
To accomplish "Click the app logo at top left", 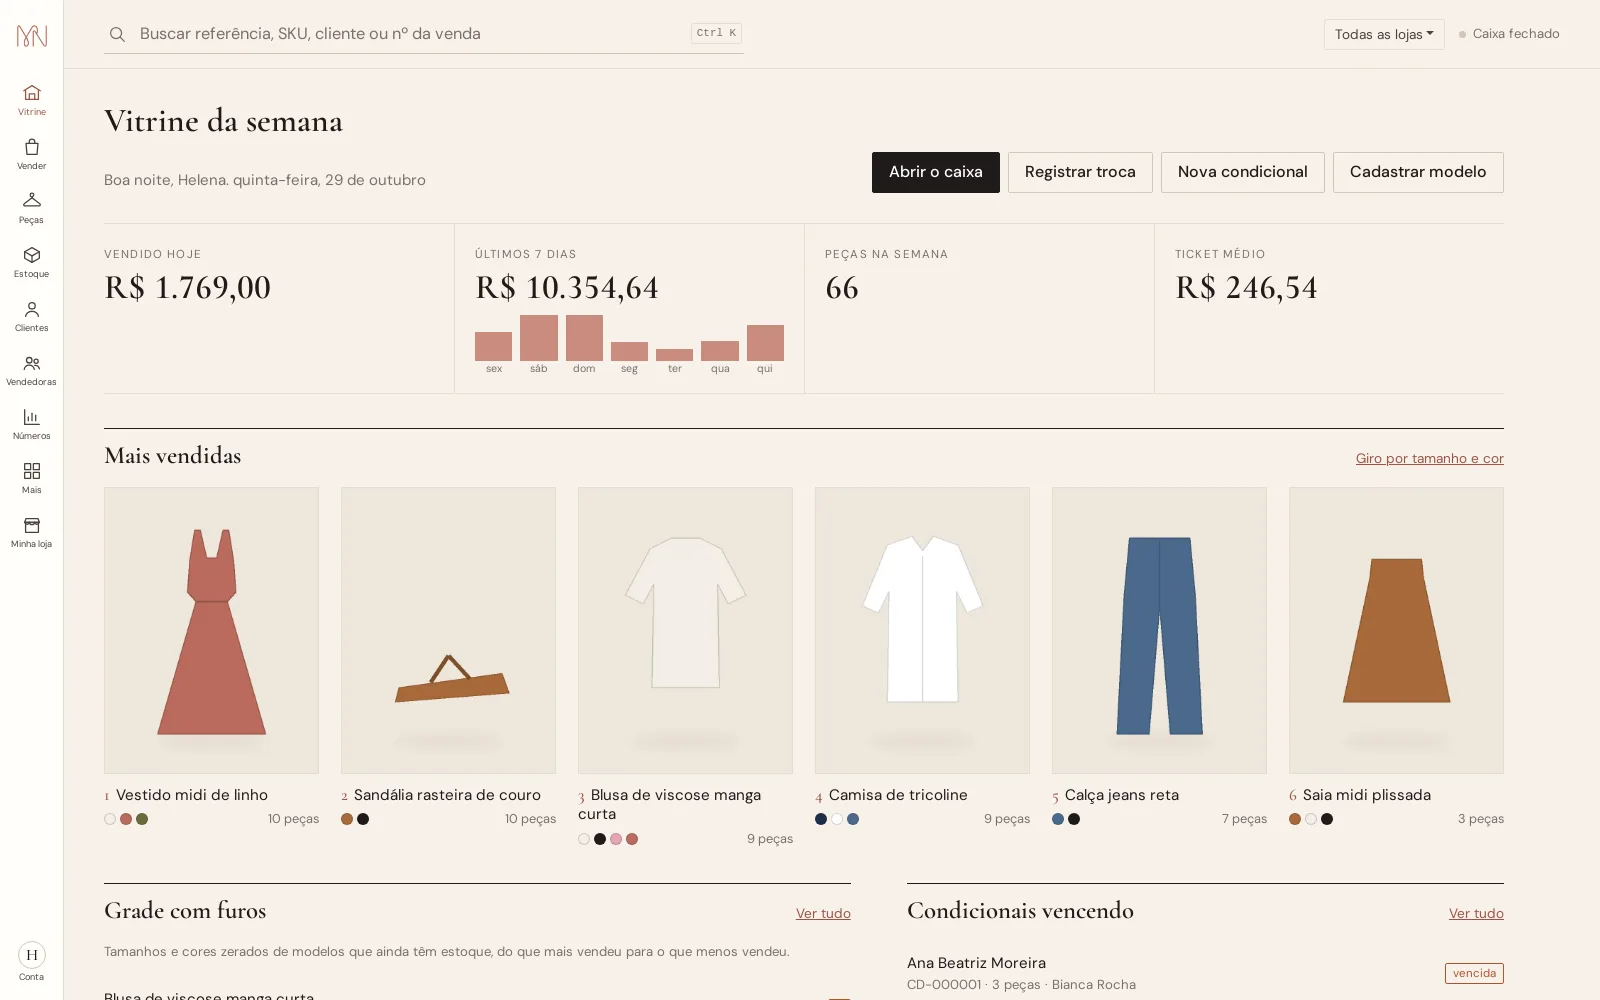I will (x=32, y=36).
